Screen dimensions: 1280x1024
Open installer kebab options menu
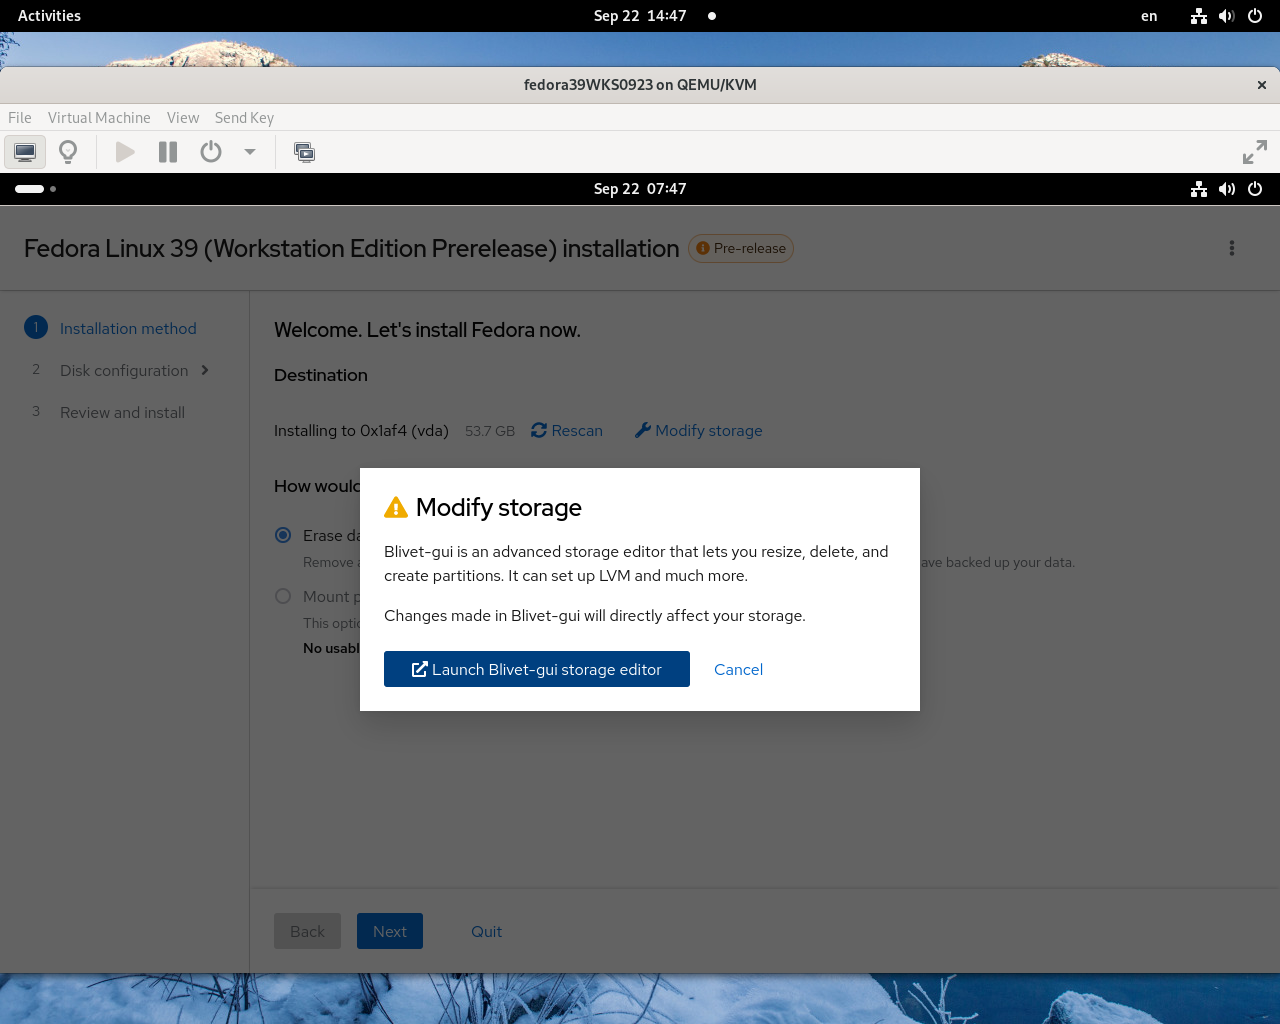(x=1232, y=248)
